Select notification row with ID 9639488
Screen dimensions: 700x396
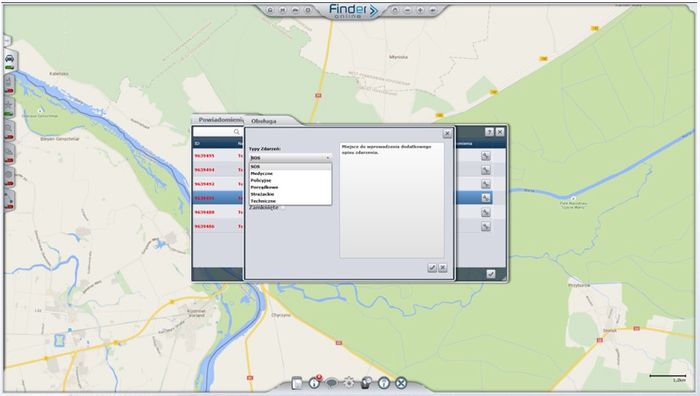coord(219,212)
